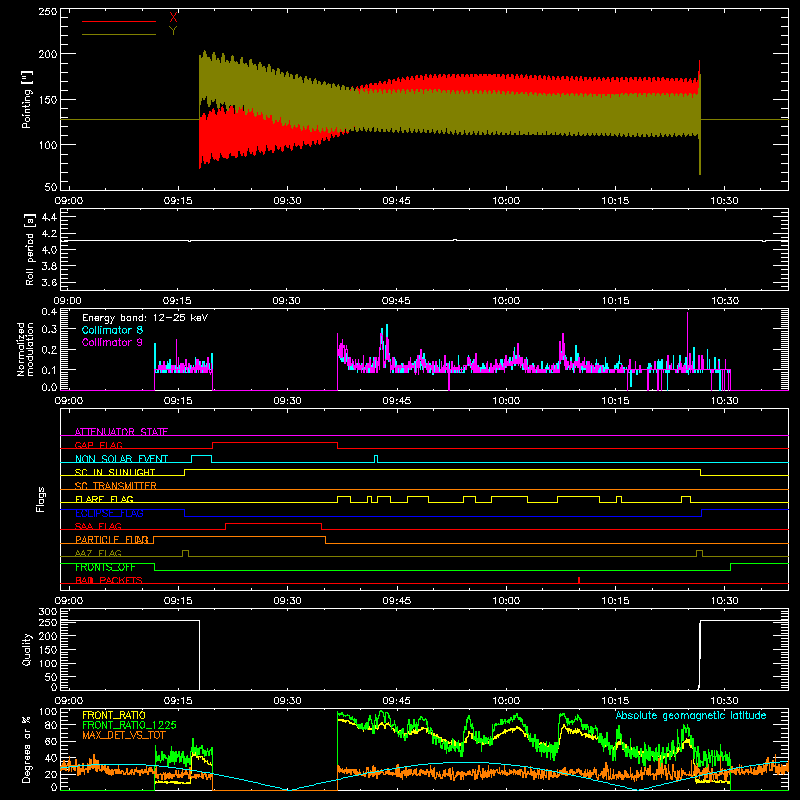Click the BAD_PACKETS flag label

[x=109, y=580]
